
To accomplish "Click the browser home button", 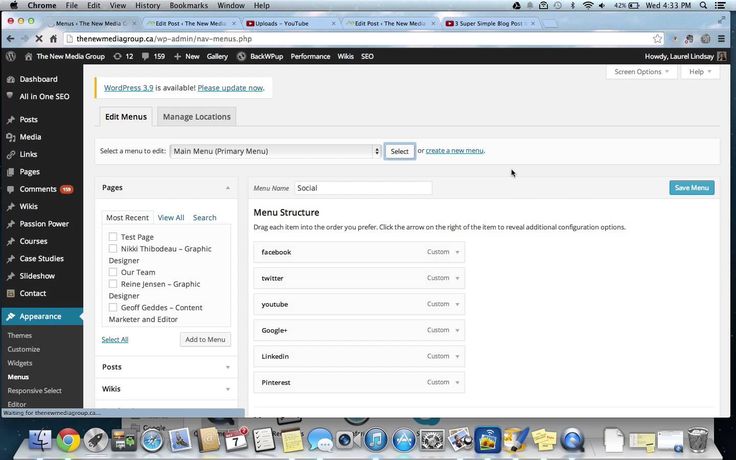I will pos(54,38).
